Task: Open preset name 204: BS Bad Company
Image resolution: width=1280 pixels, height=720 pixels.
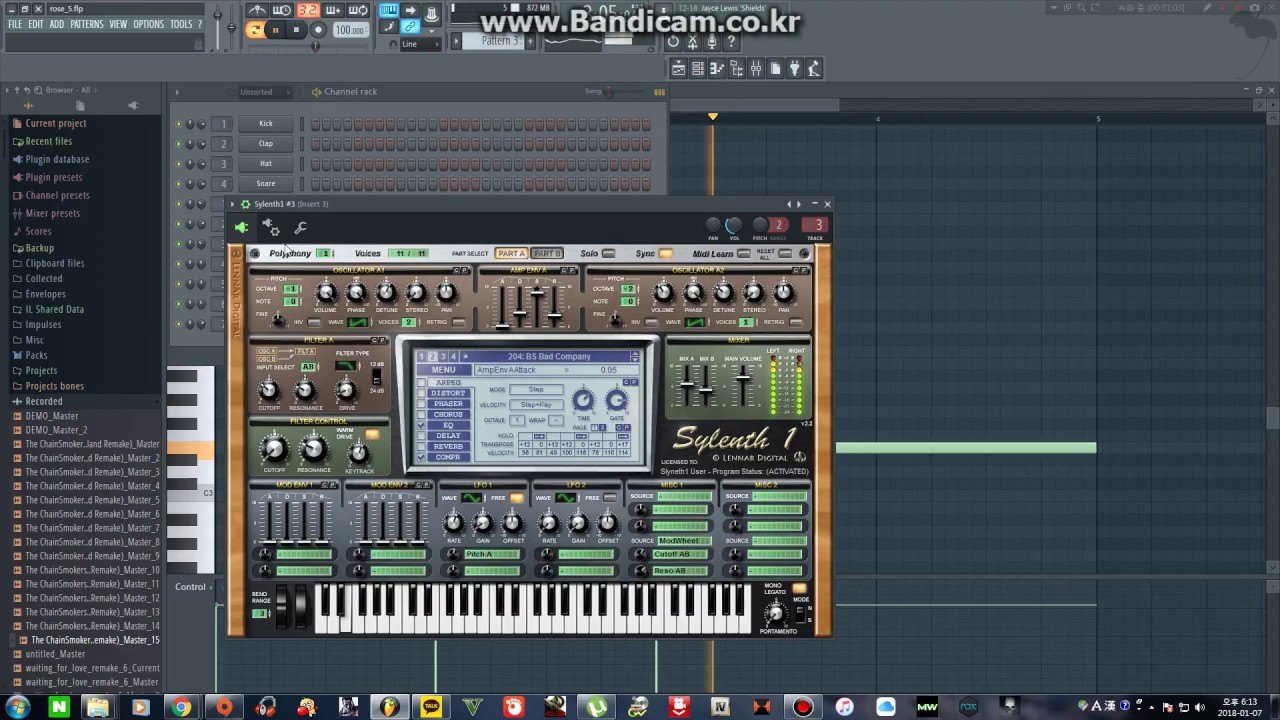Action: tap(549, 357)
